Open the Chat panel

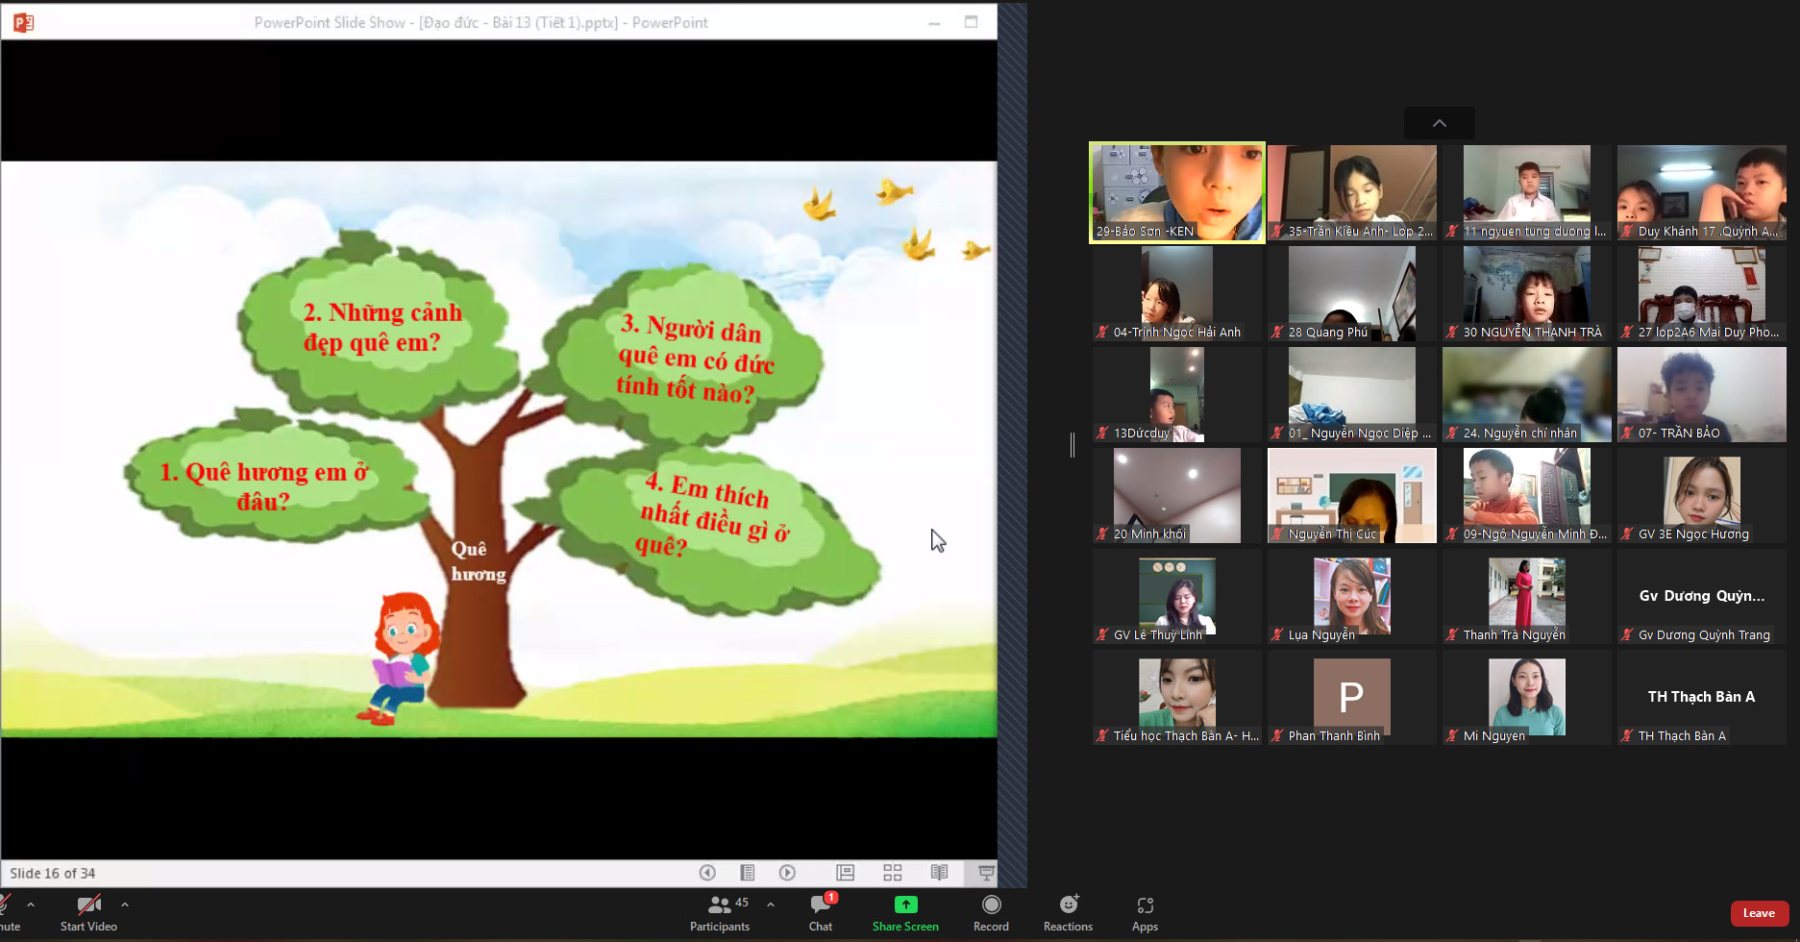[x=820, y=912]
